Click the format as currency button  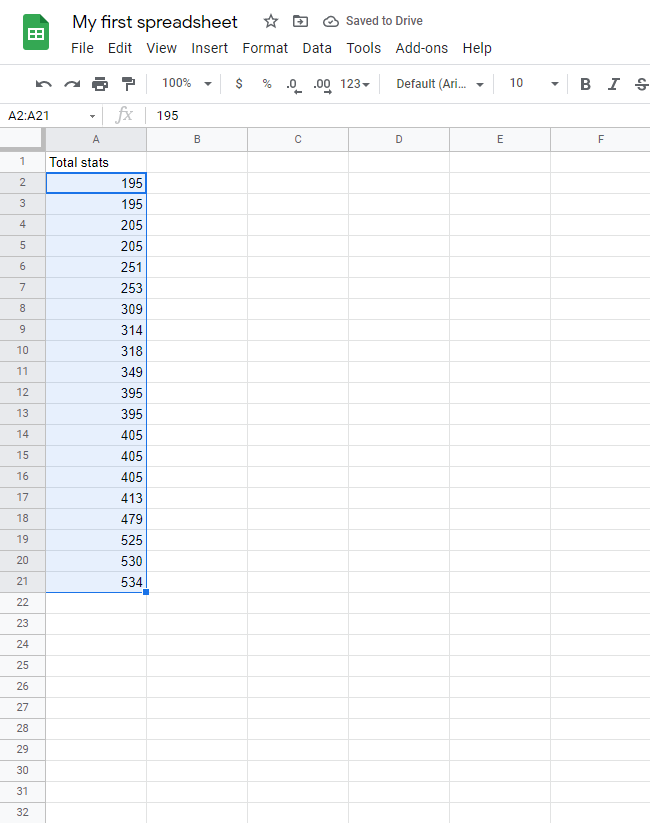(239, 84)
